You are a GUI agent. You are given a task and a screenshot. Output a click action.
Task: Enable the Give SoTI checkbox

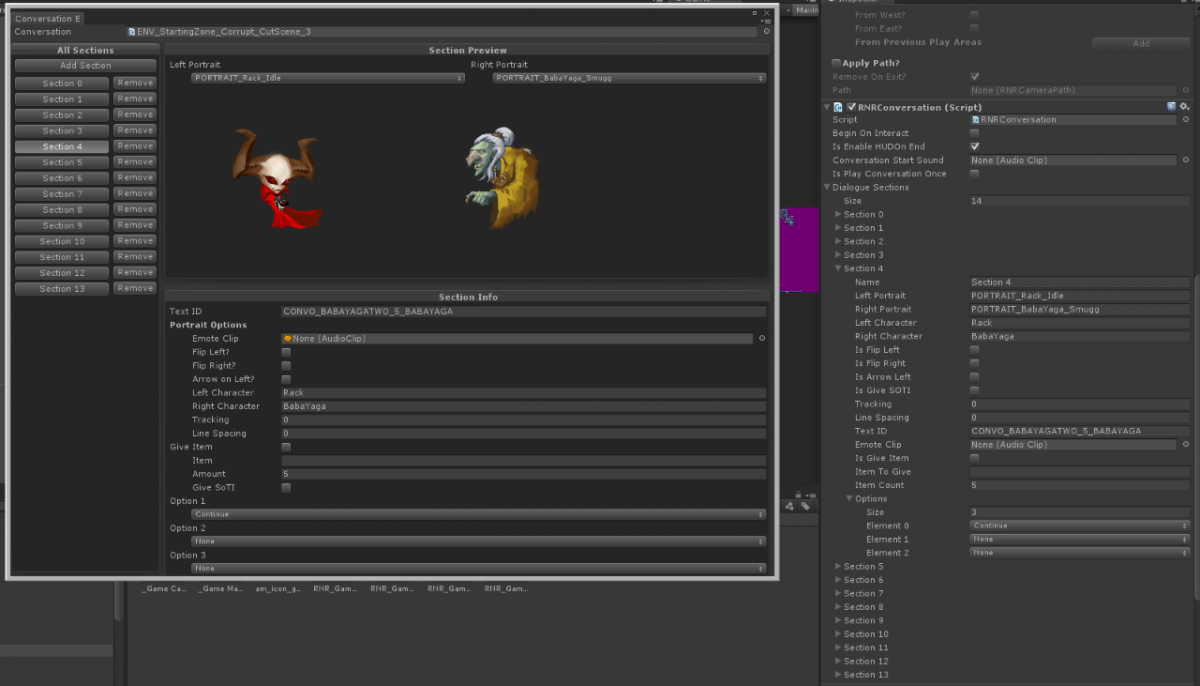[x=286, y=488]
